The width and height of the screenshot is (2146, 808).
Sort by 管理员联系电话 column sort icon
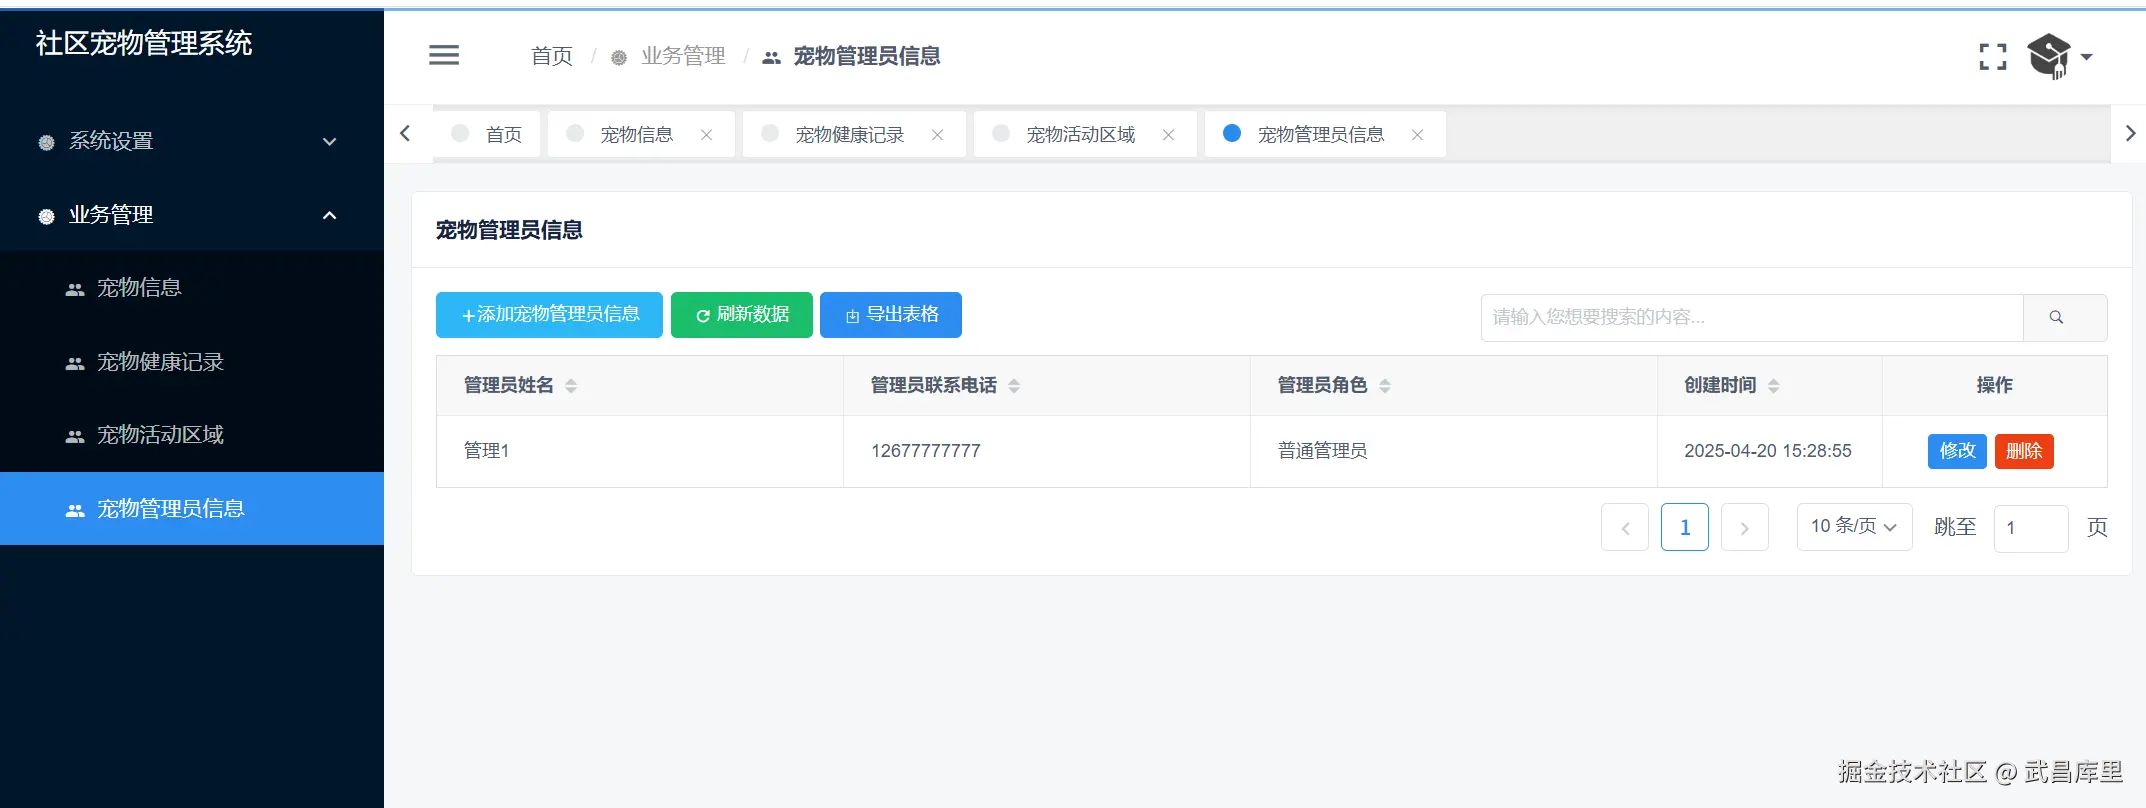pyautogui.click(x=1014, y=386)
